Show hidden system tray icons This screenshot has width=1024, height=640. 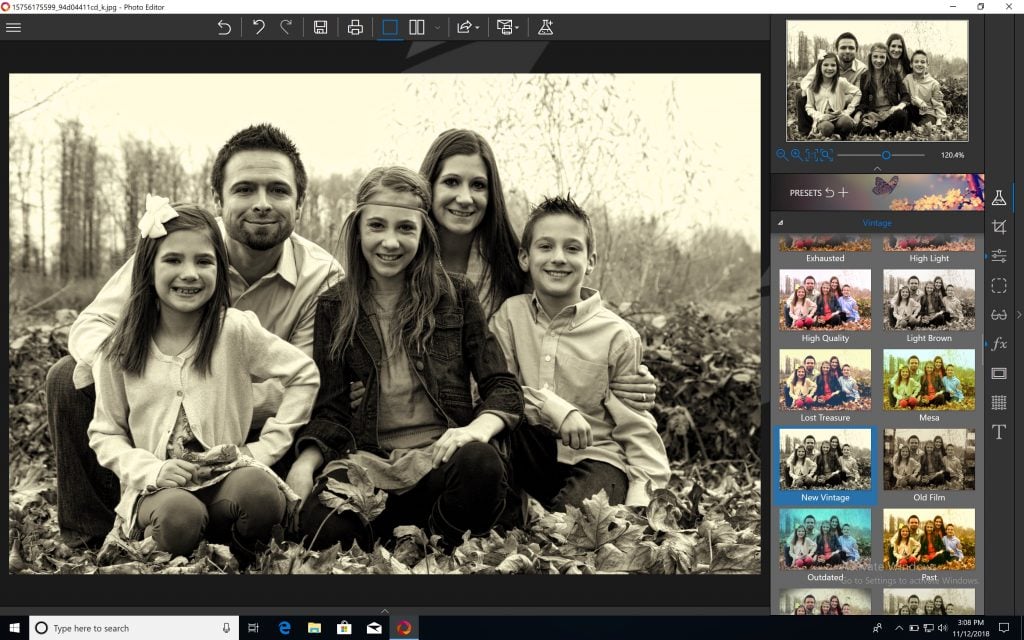pos(899,628)
